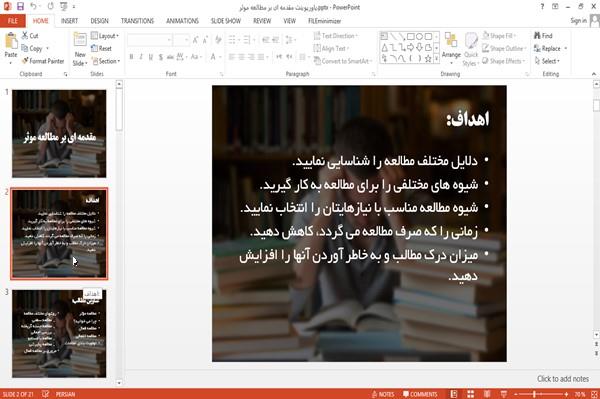Fit slide to current window

click(x=594, y=394)
